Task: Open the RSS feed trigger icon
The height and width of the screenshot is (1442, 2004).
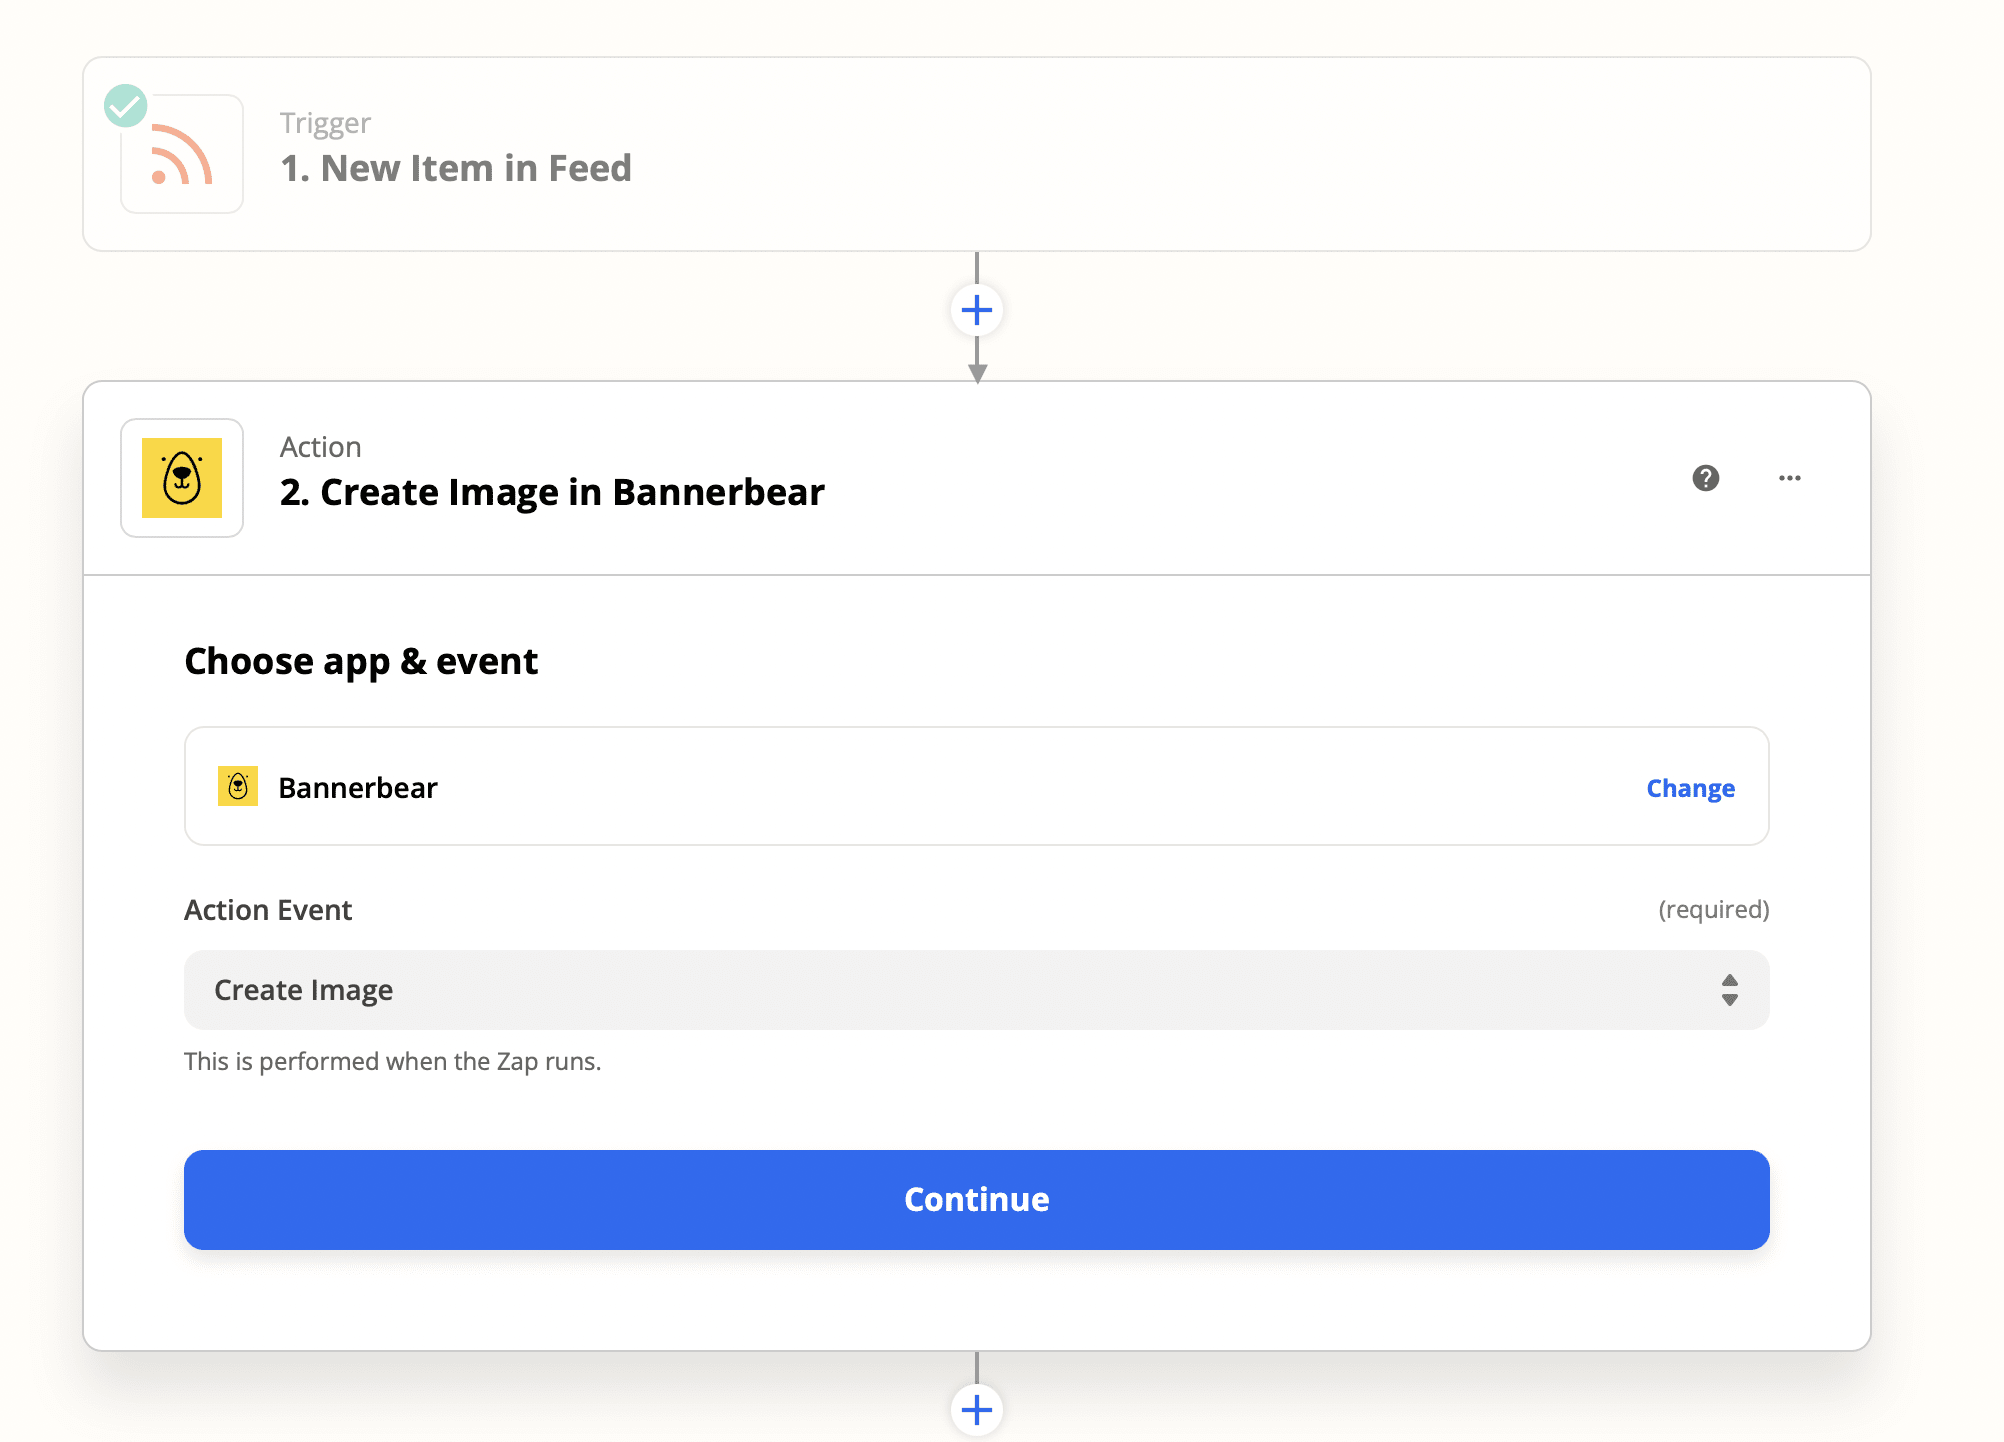Action: tap(182, 154)
